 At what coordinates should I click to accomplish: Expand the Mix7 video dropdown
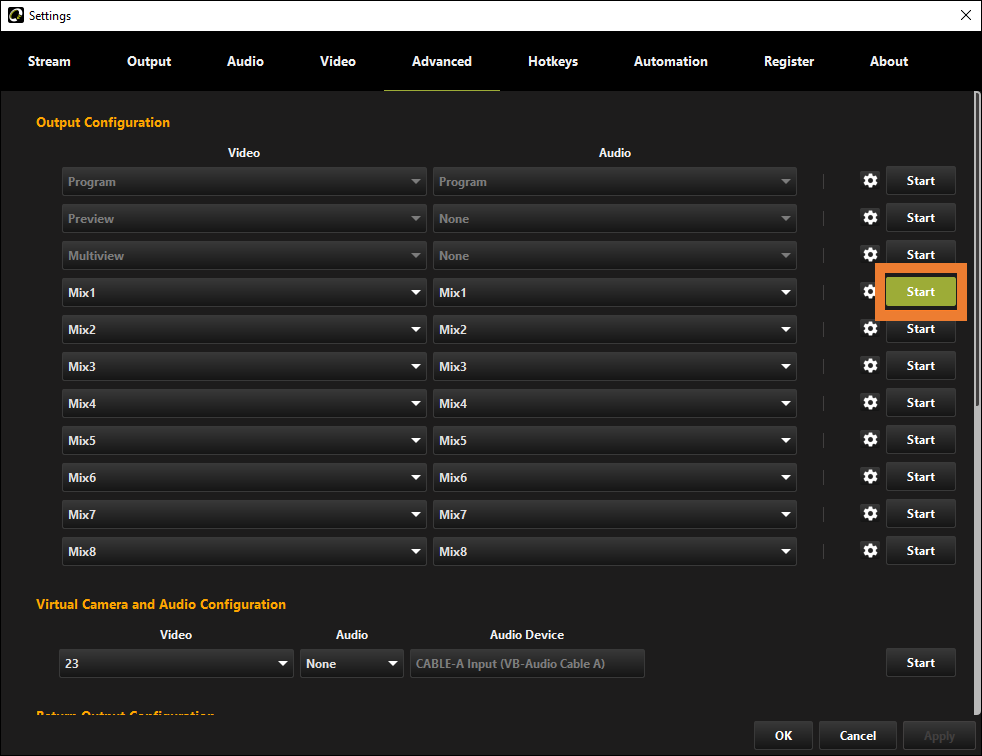244,514
